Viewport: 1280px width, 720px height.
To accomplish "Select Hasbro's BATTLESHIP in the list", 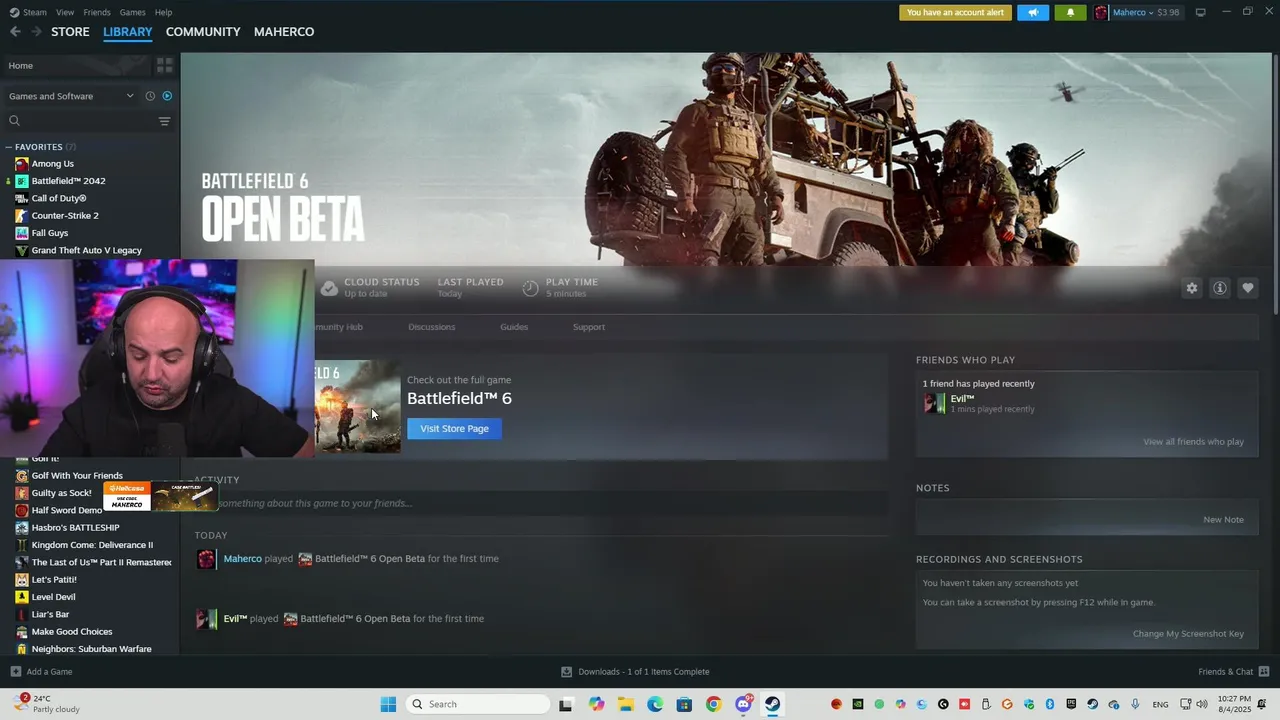I will (75, 528).
